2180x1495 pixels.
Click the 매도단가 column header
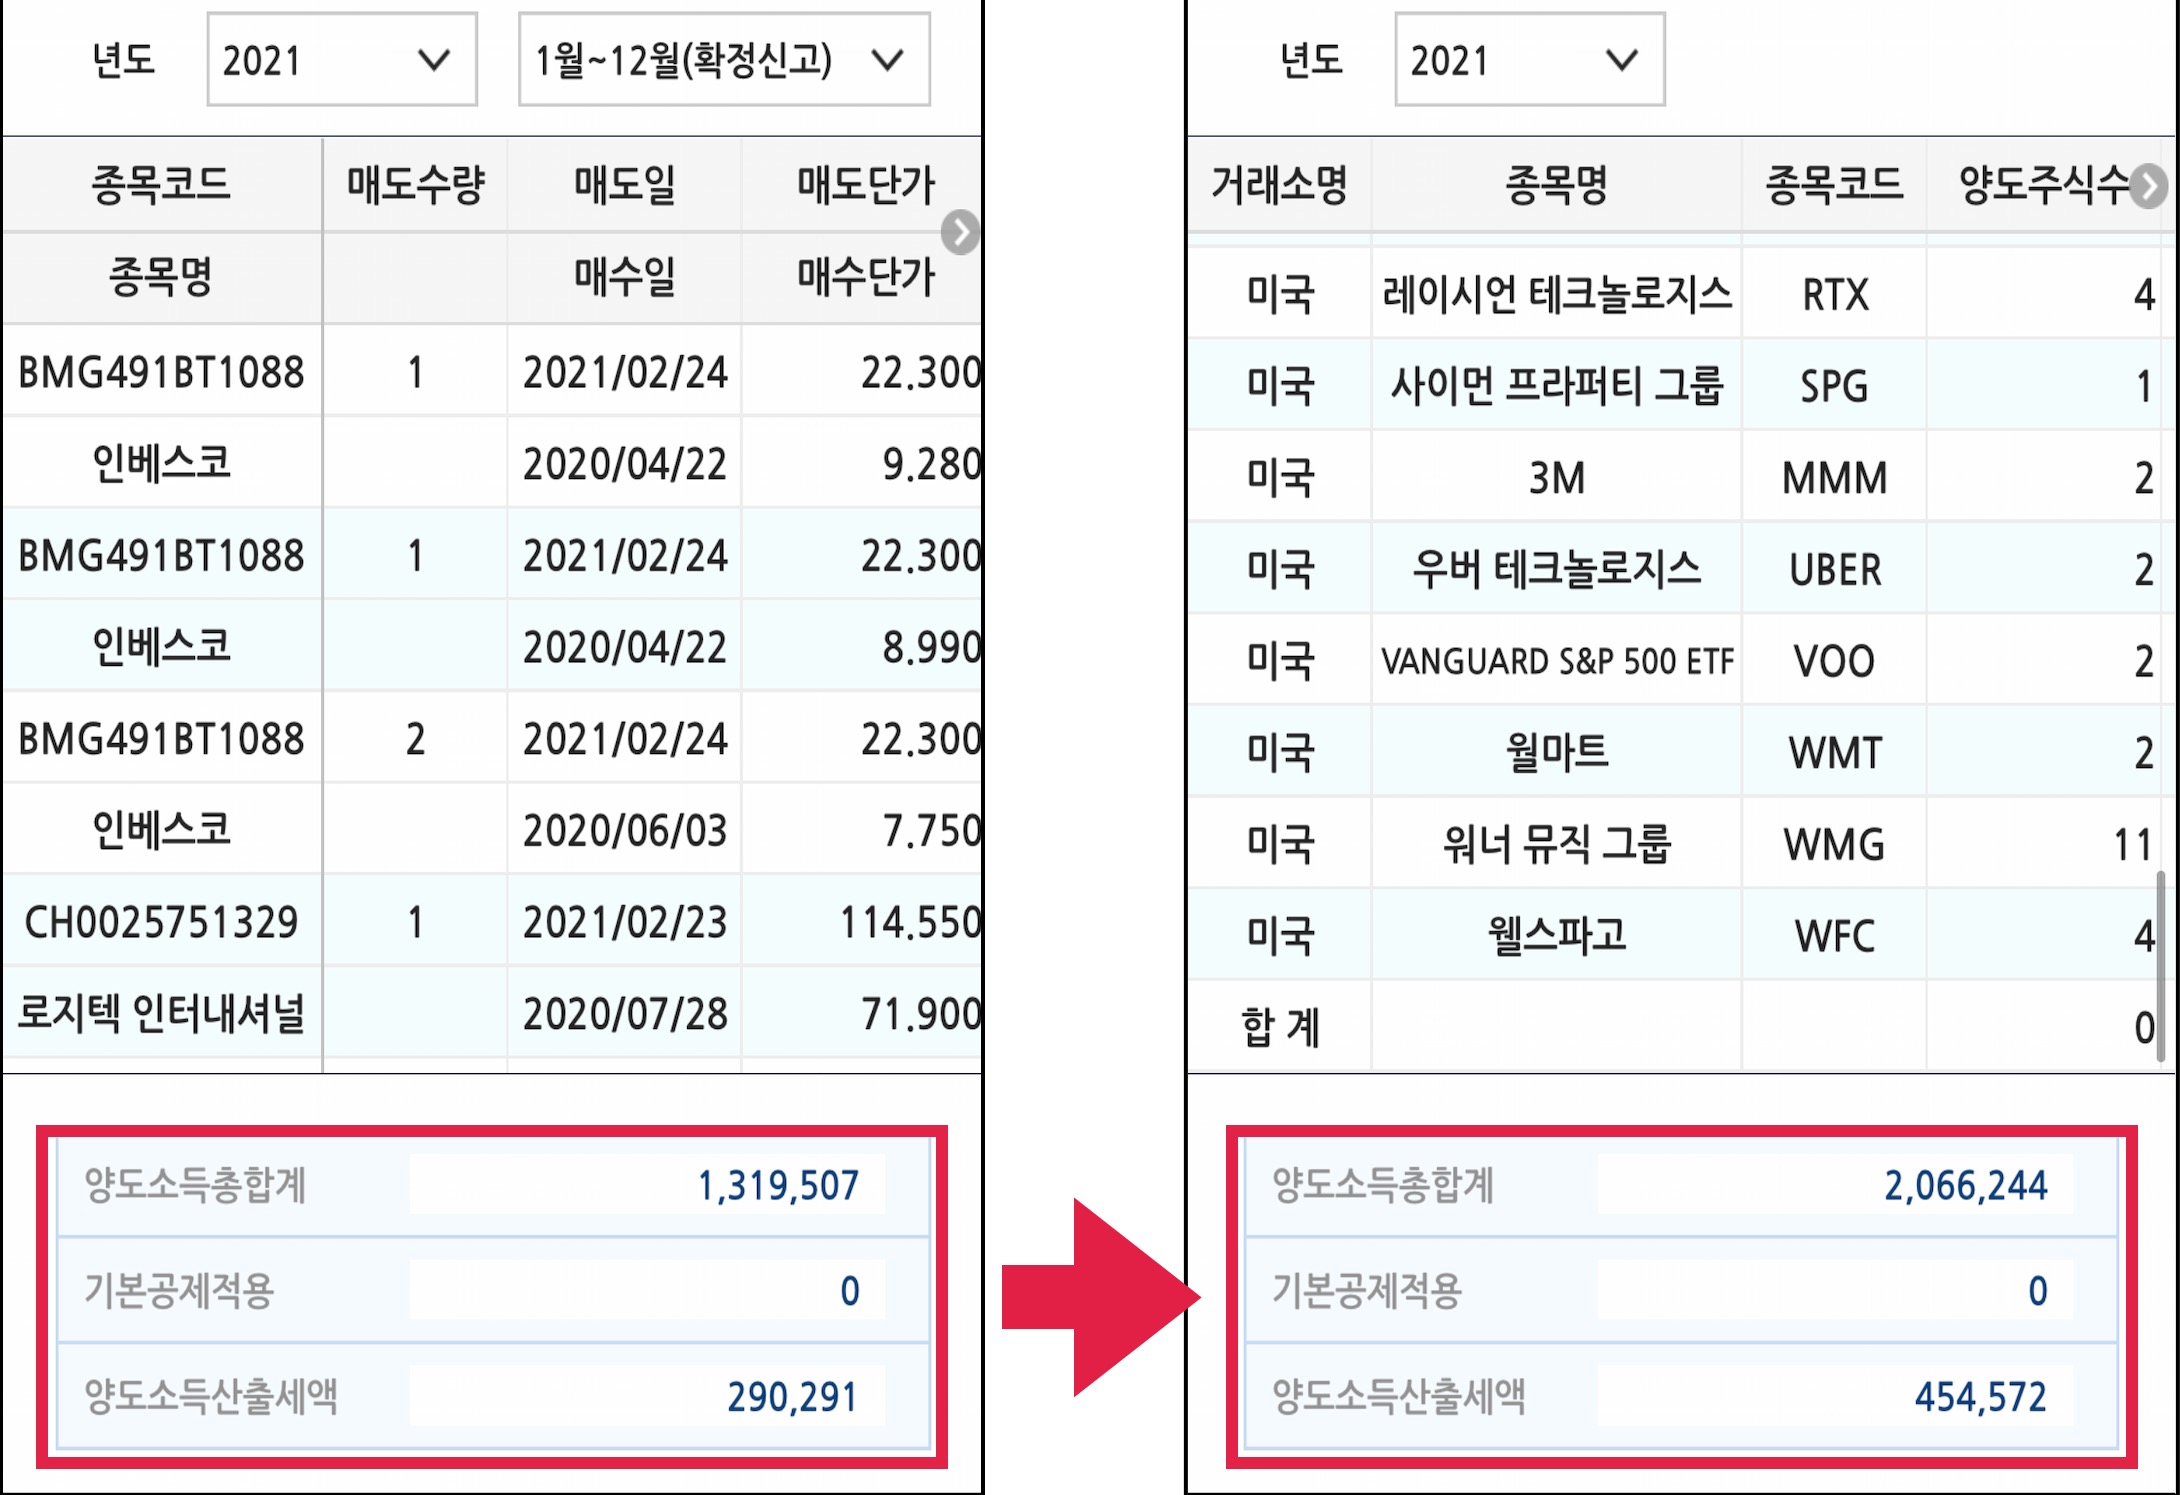(865, 185)
